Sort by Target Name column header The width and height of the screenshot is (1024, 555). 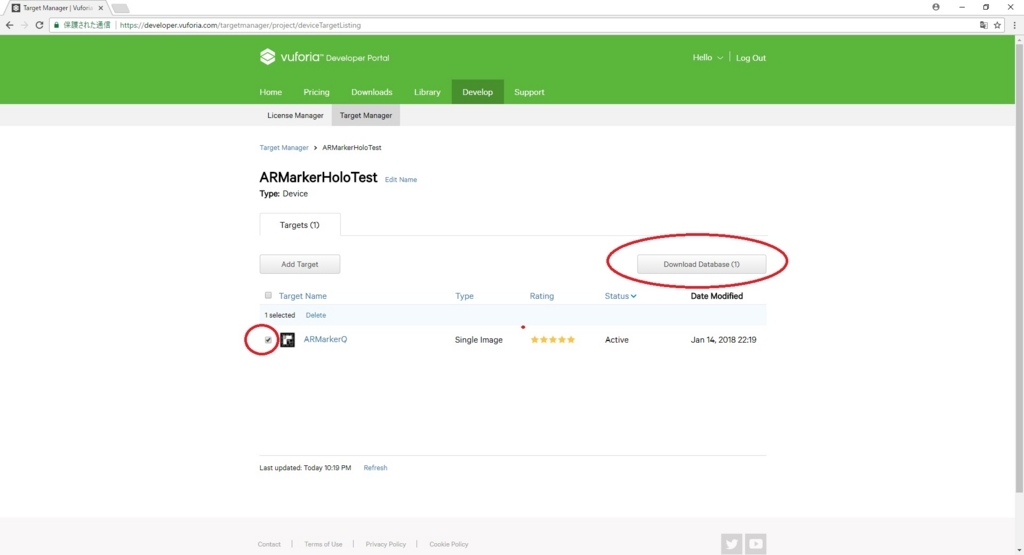(302, 296)
